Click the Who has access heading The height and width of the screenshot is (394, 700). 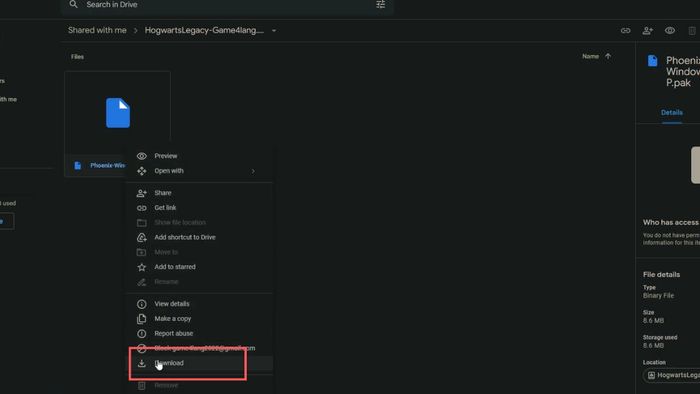pyautogui.click(x=671, y=222)
